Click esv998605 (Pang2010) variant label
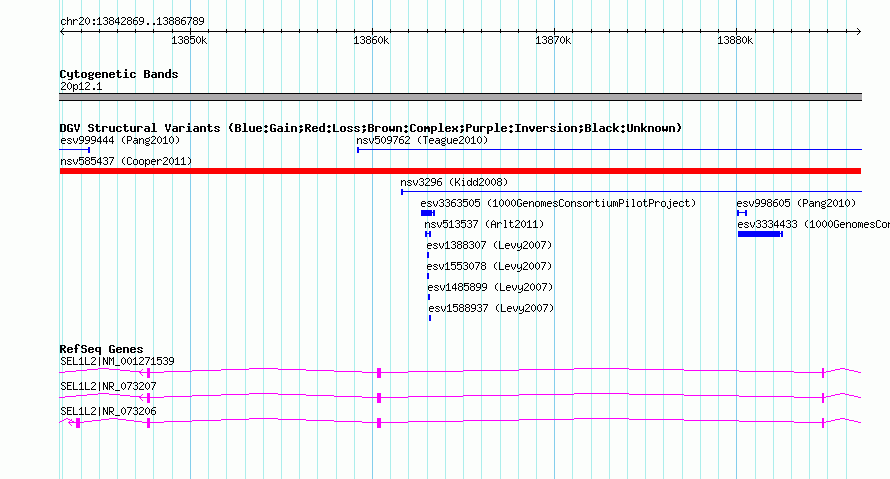 point(796,203)
